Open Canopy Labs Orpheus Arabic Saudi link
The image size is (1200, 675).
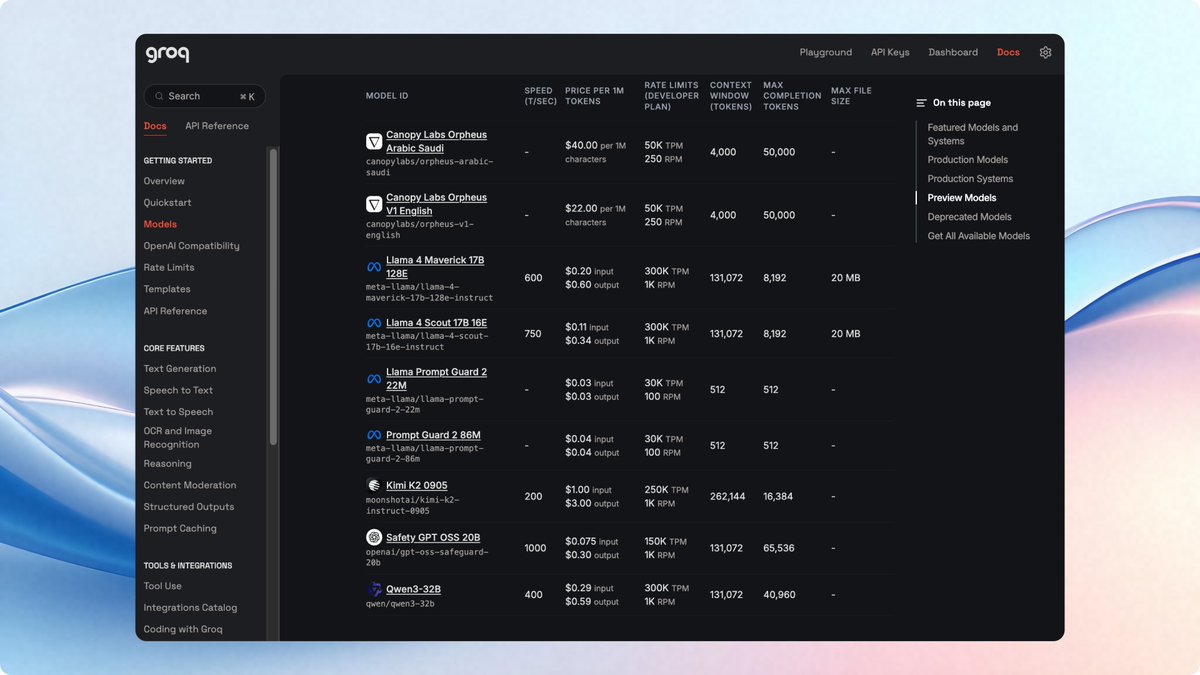point(436,142)
